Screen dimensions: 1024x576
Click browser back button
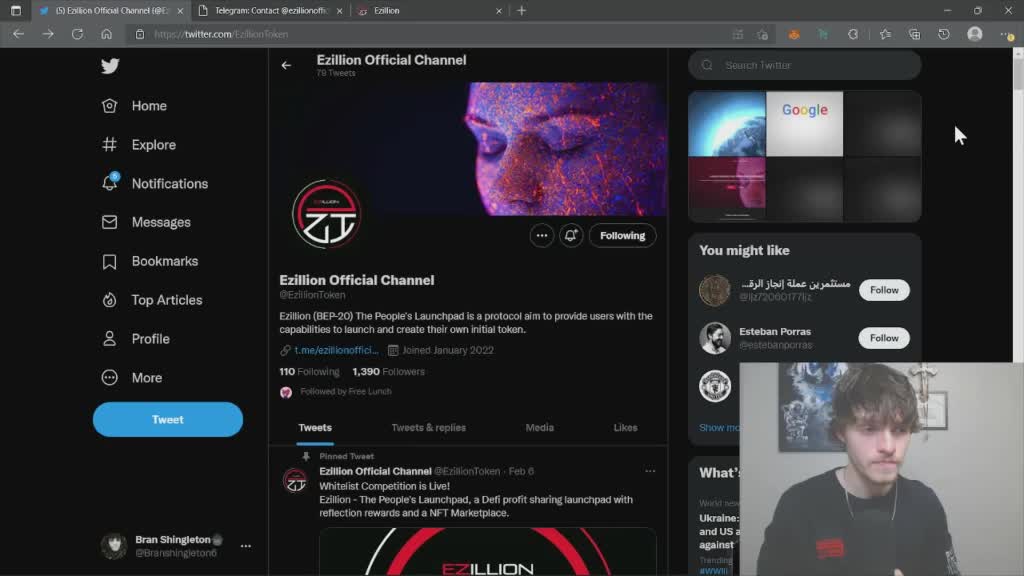coord(18,34)
